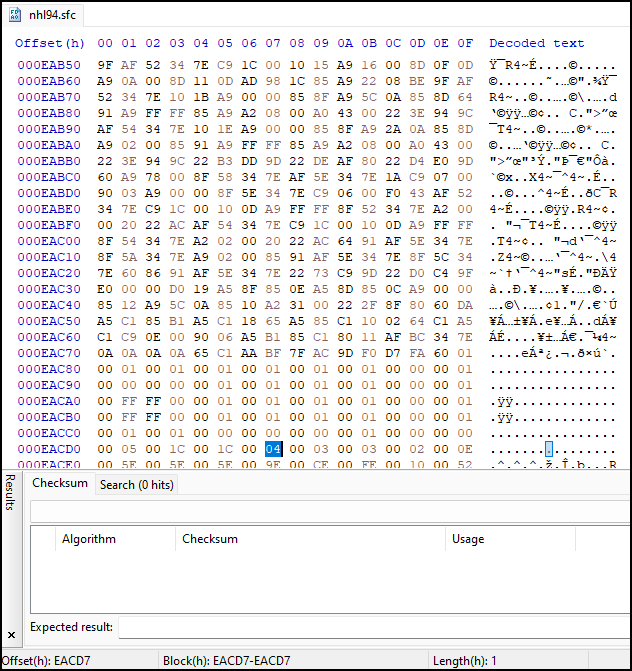
Task: Click the 0F column header in hex view
Action: pyautogui.click(x=465, y=43)
